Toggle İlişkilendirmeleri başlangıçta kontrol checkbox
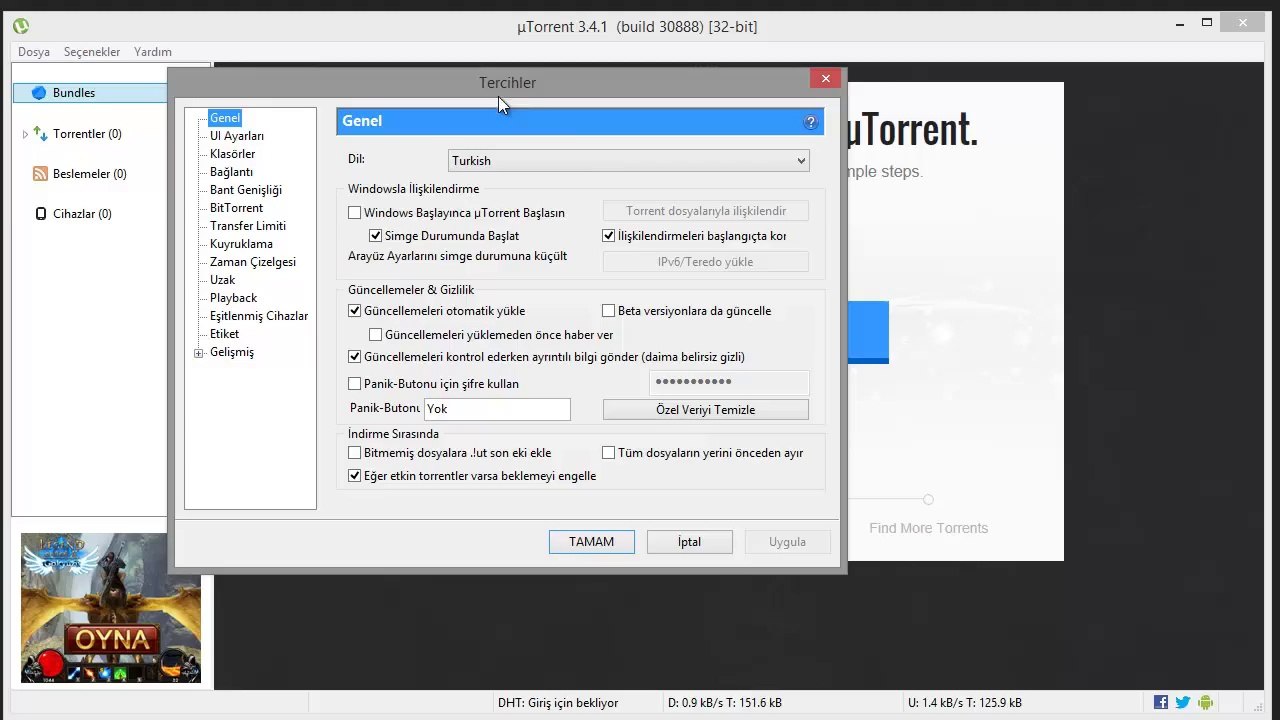Viewport: 1280px width, 720px height. pos(608,236)
